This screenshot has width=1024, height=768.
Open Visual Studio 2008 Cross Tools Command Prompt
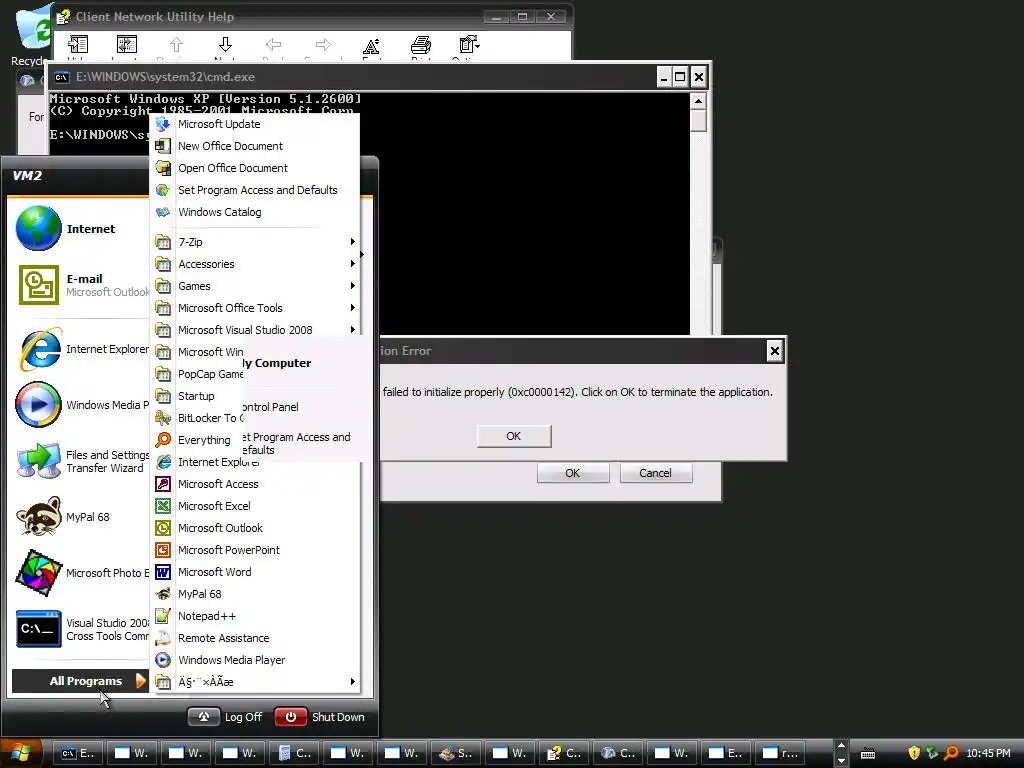coord(80,629)
